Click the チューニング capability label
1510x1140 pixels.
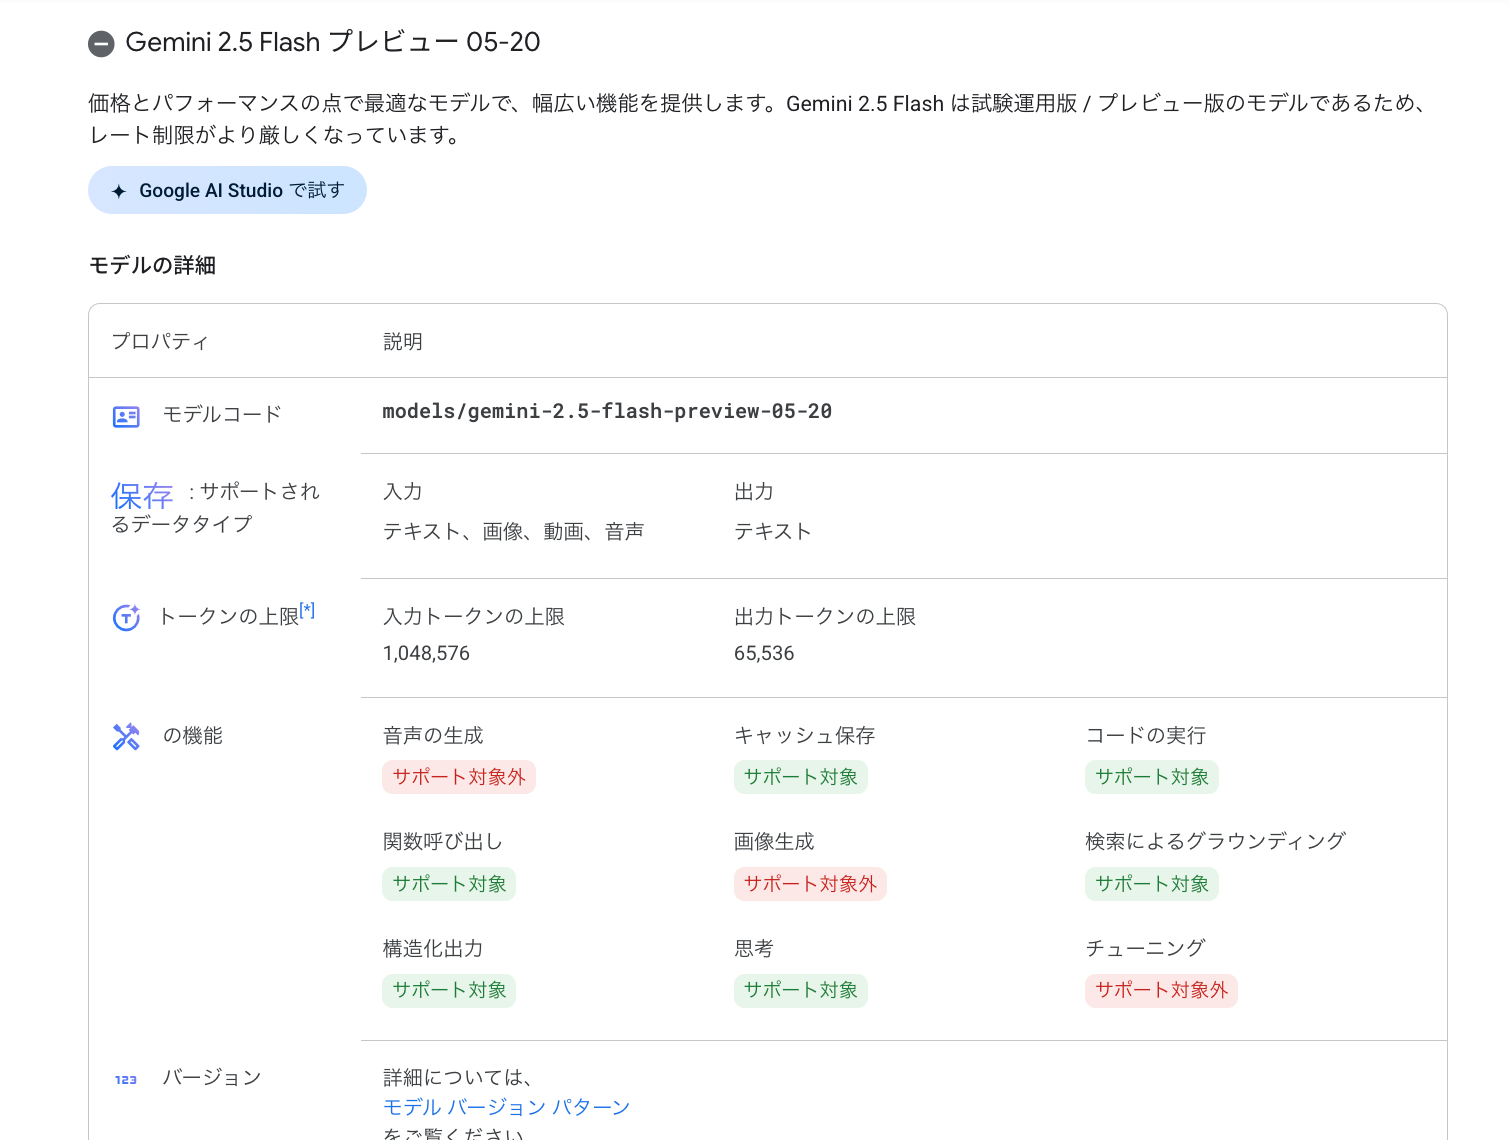click(1146, 948)
